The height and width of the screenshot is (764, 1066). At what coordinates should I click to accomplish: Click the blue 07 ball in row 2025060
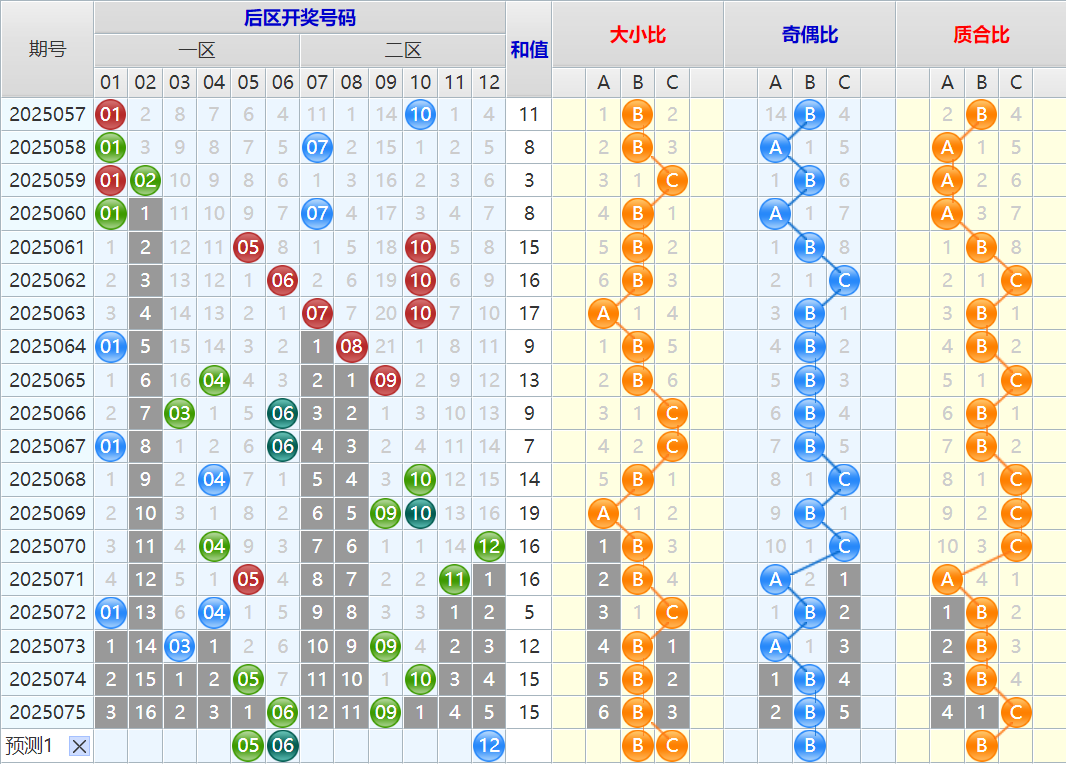[317, 213]
